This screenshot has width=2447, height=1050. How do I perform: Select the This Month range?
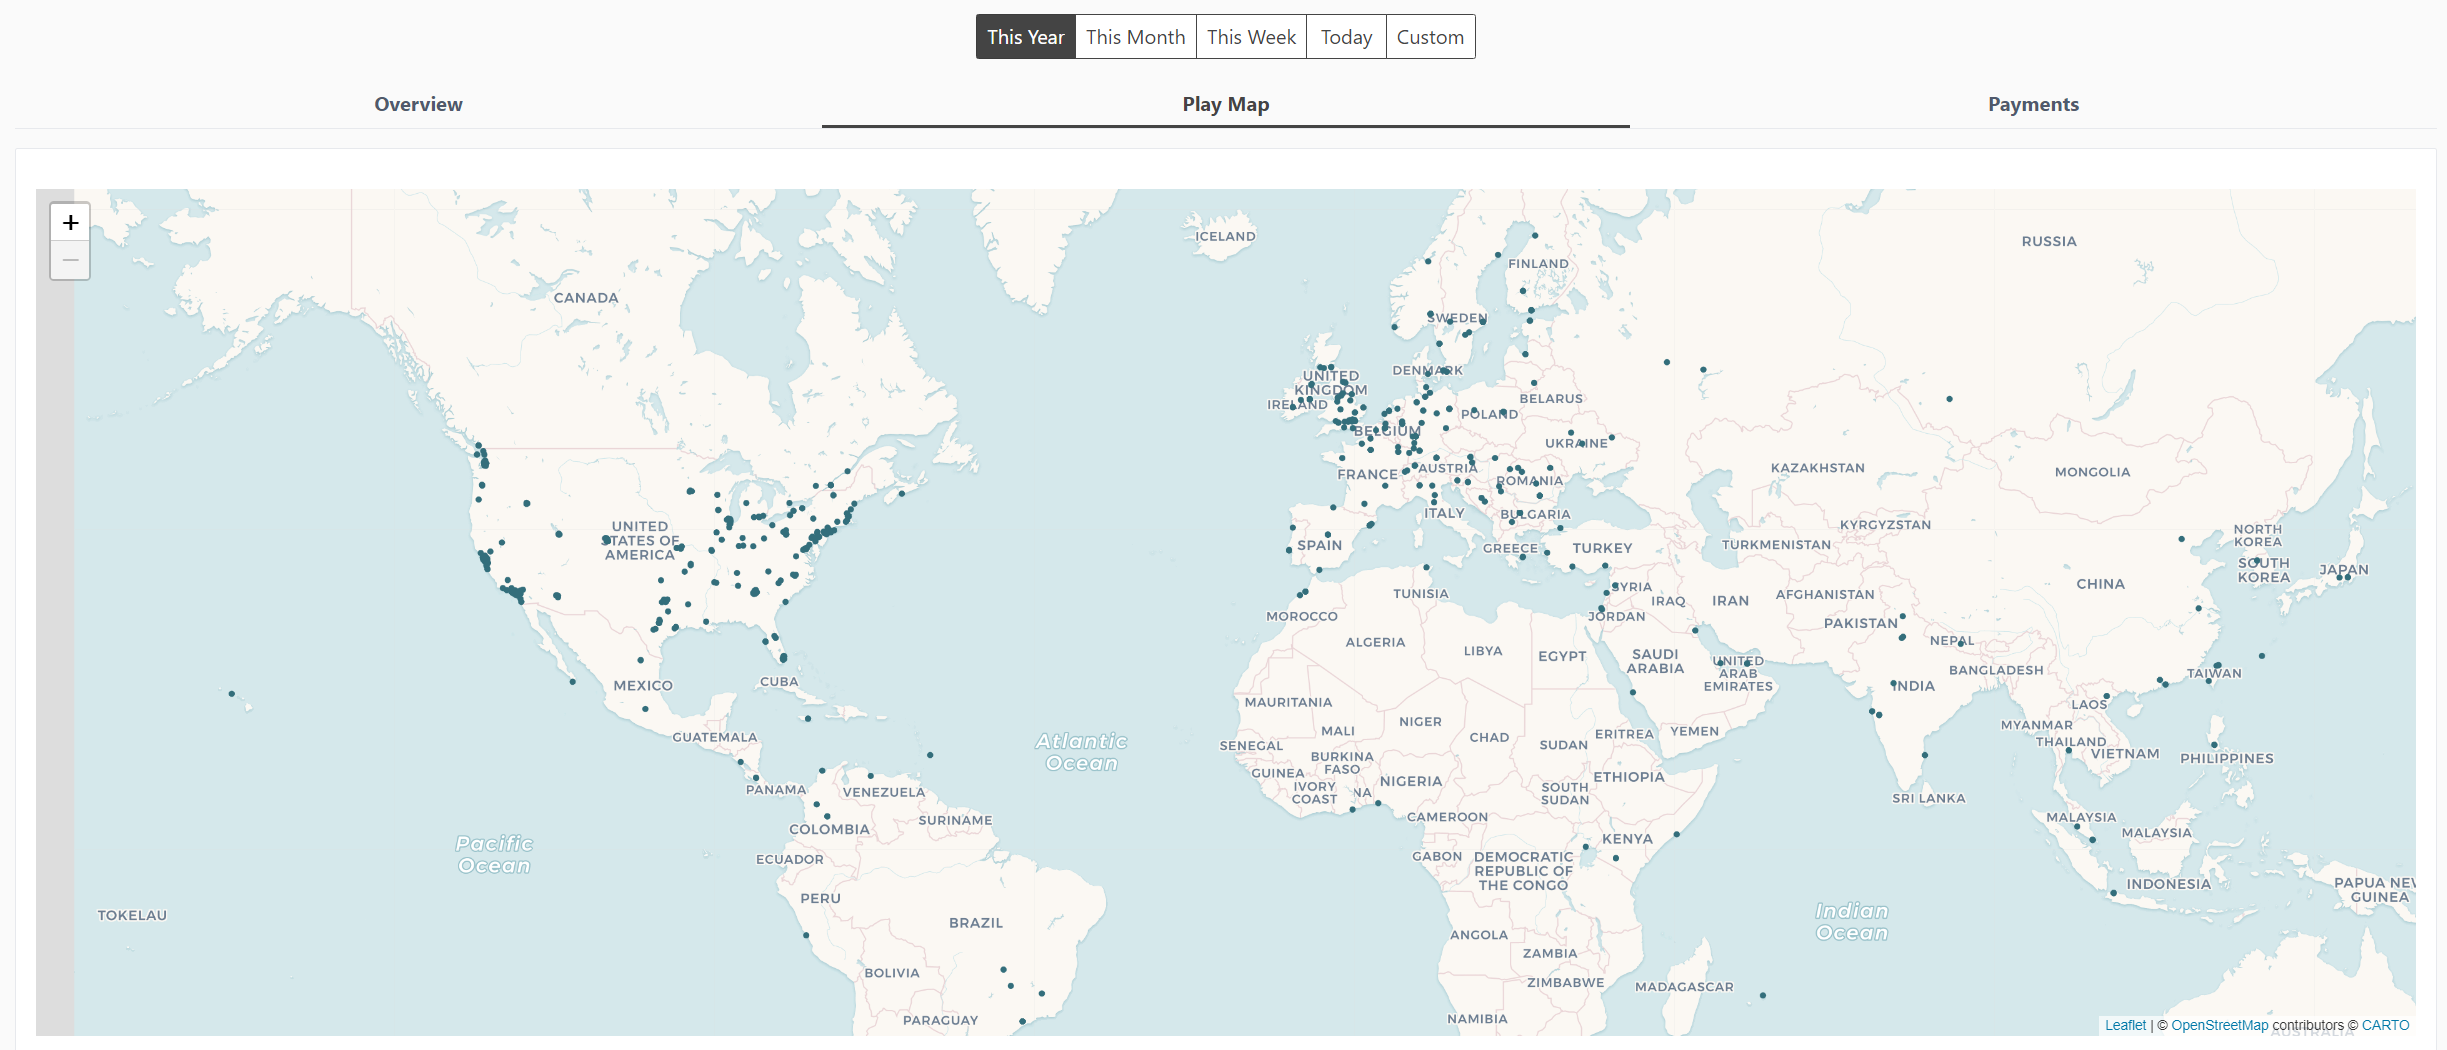pyautogui.click(x=1135, y=37)
